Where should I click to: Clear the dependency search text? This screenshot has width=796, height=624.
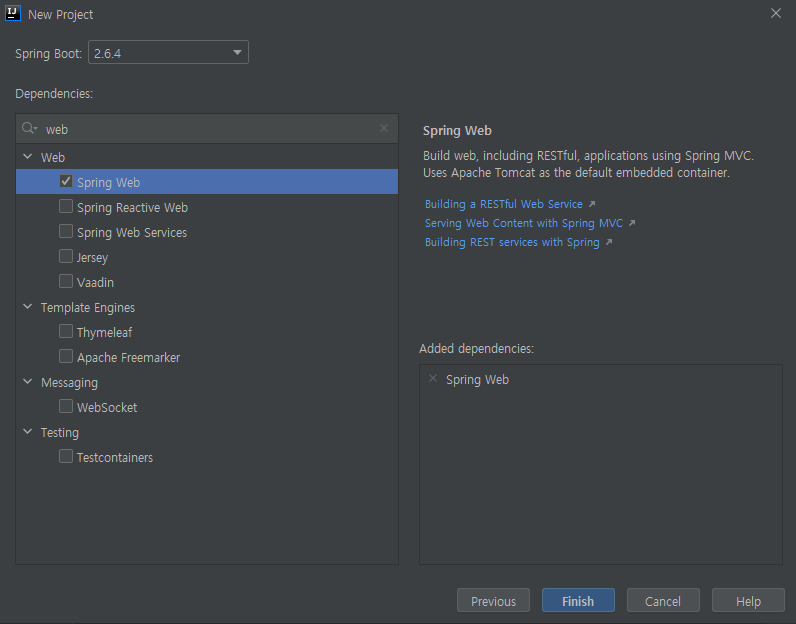(384, 128)
